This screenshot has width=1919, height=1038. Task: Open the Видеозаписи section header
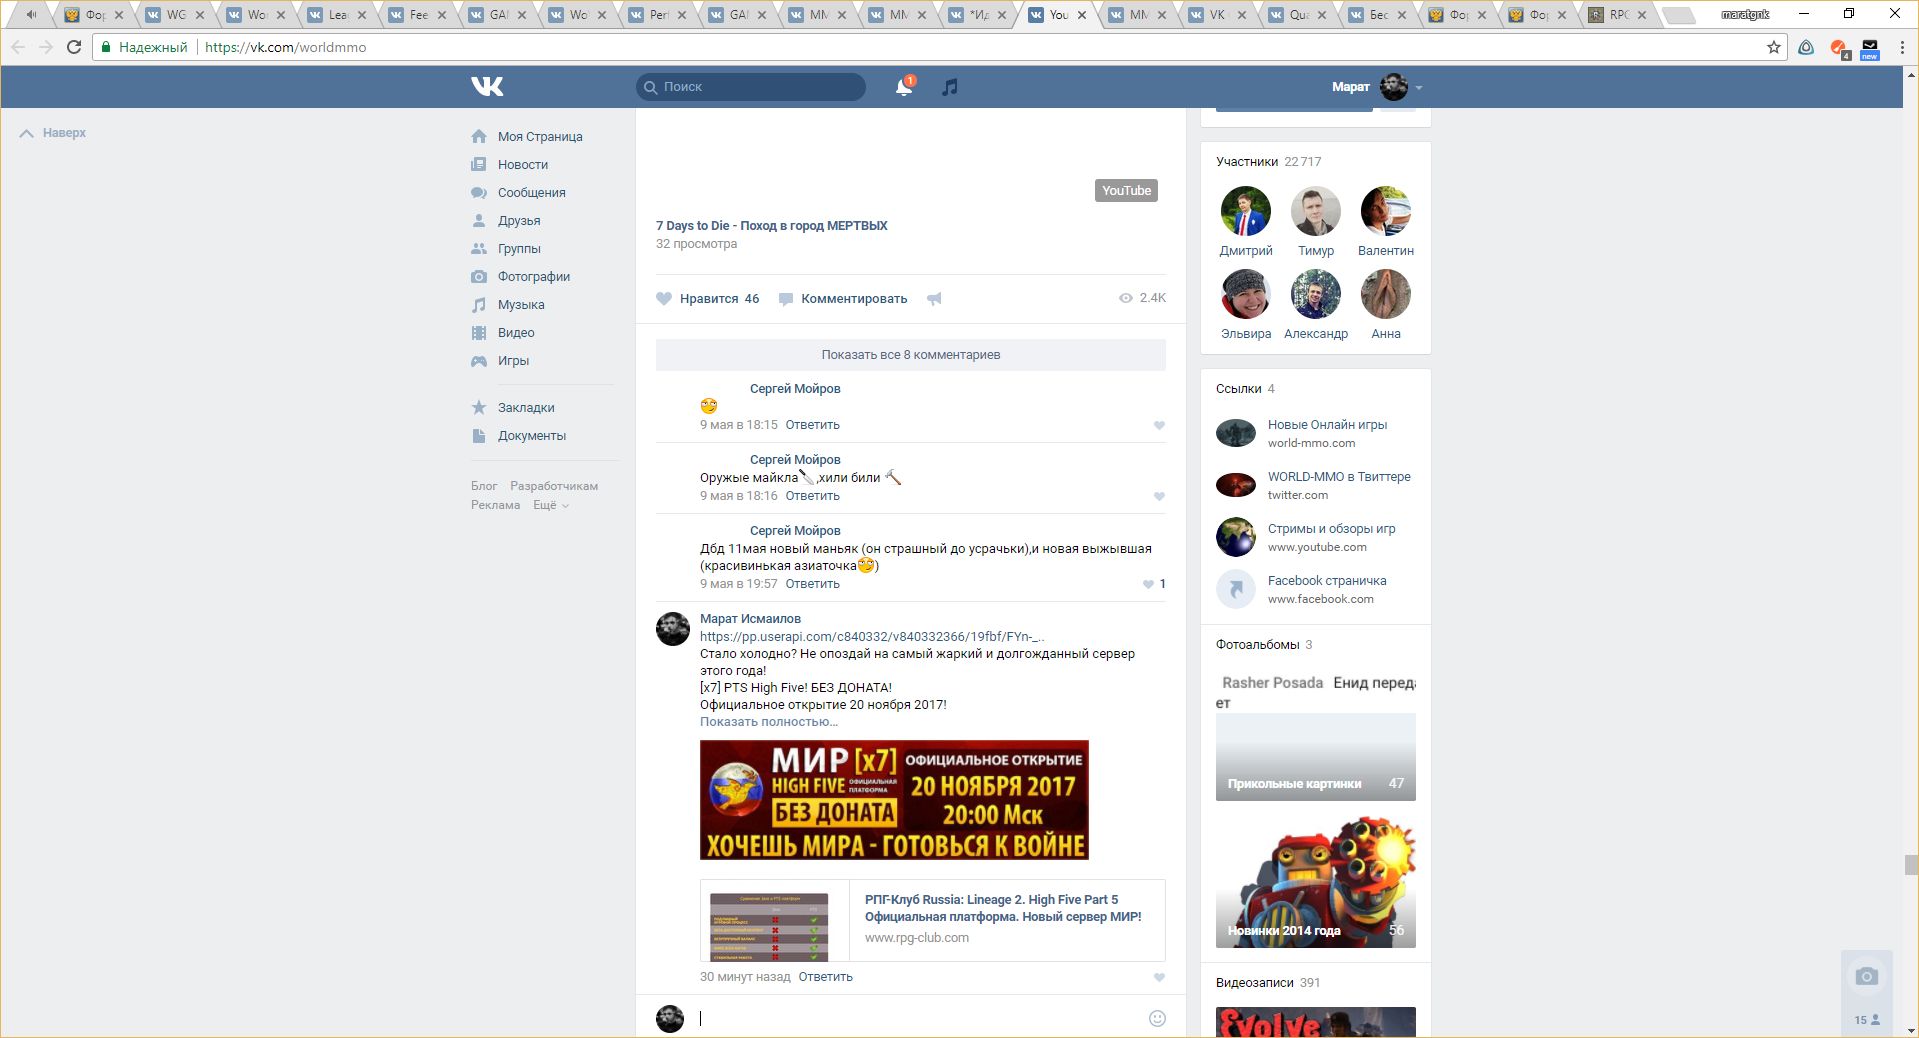click(x=1268, y=983)
